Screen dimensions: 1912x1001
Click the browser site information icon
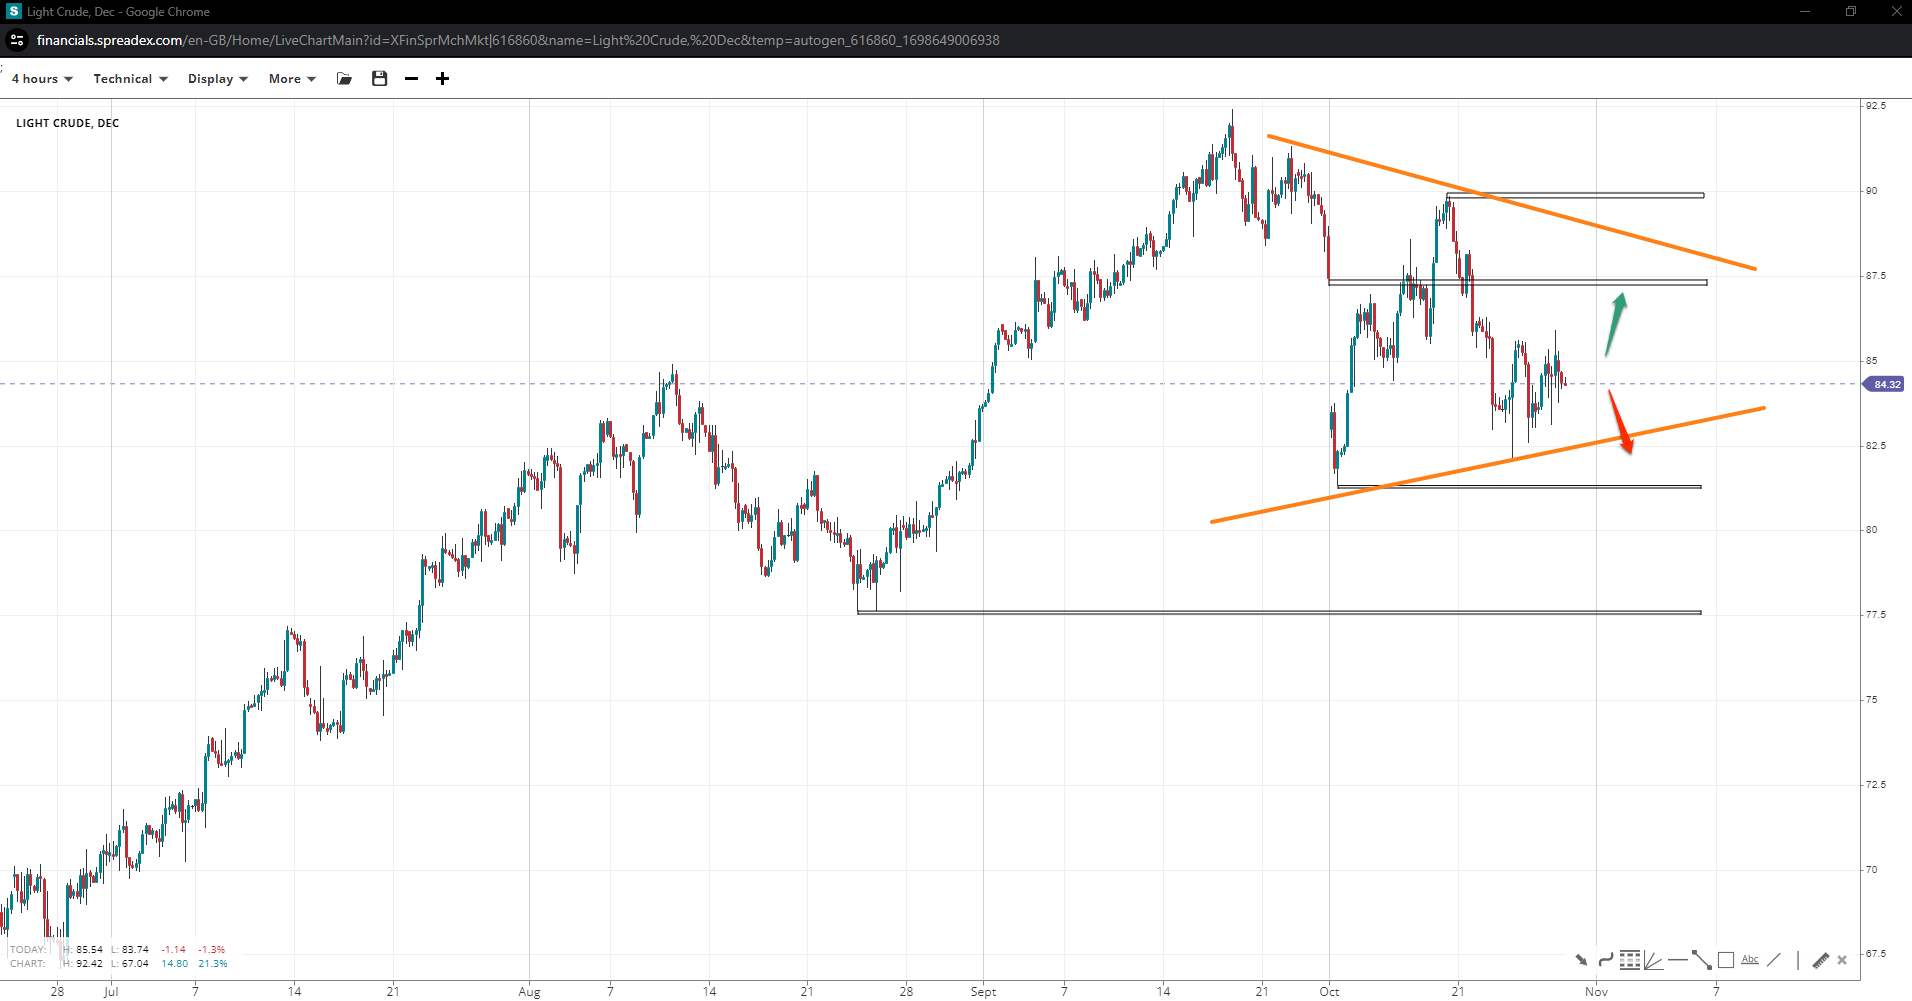click(17, 40)
